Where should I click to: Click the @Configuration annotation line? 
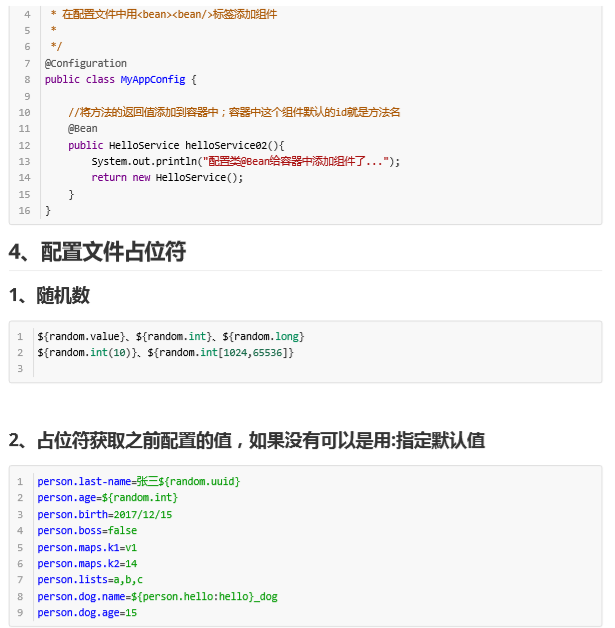(x=86, y=63)
